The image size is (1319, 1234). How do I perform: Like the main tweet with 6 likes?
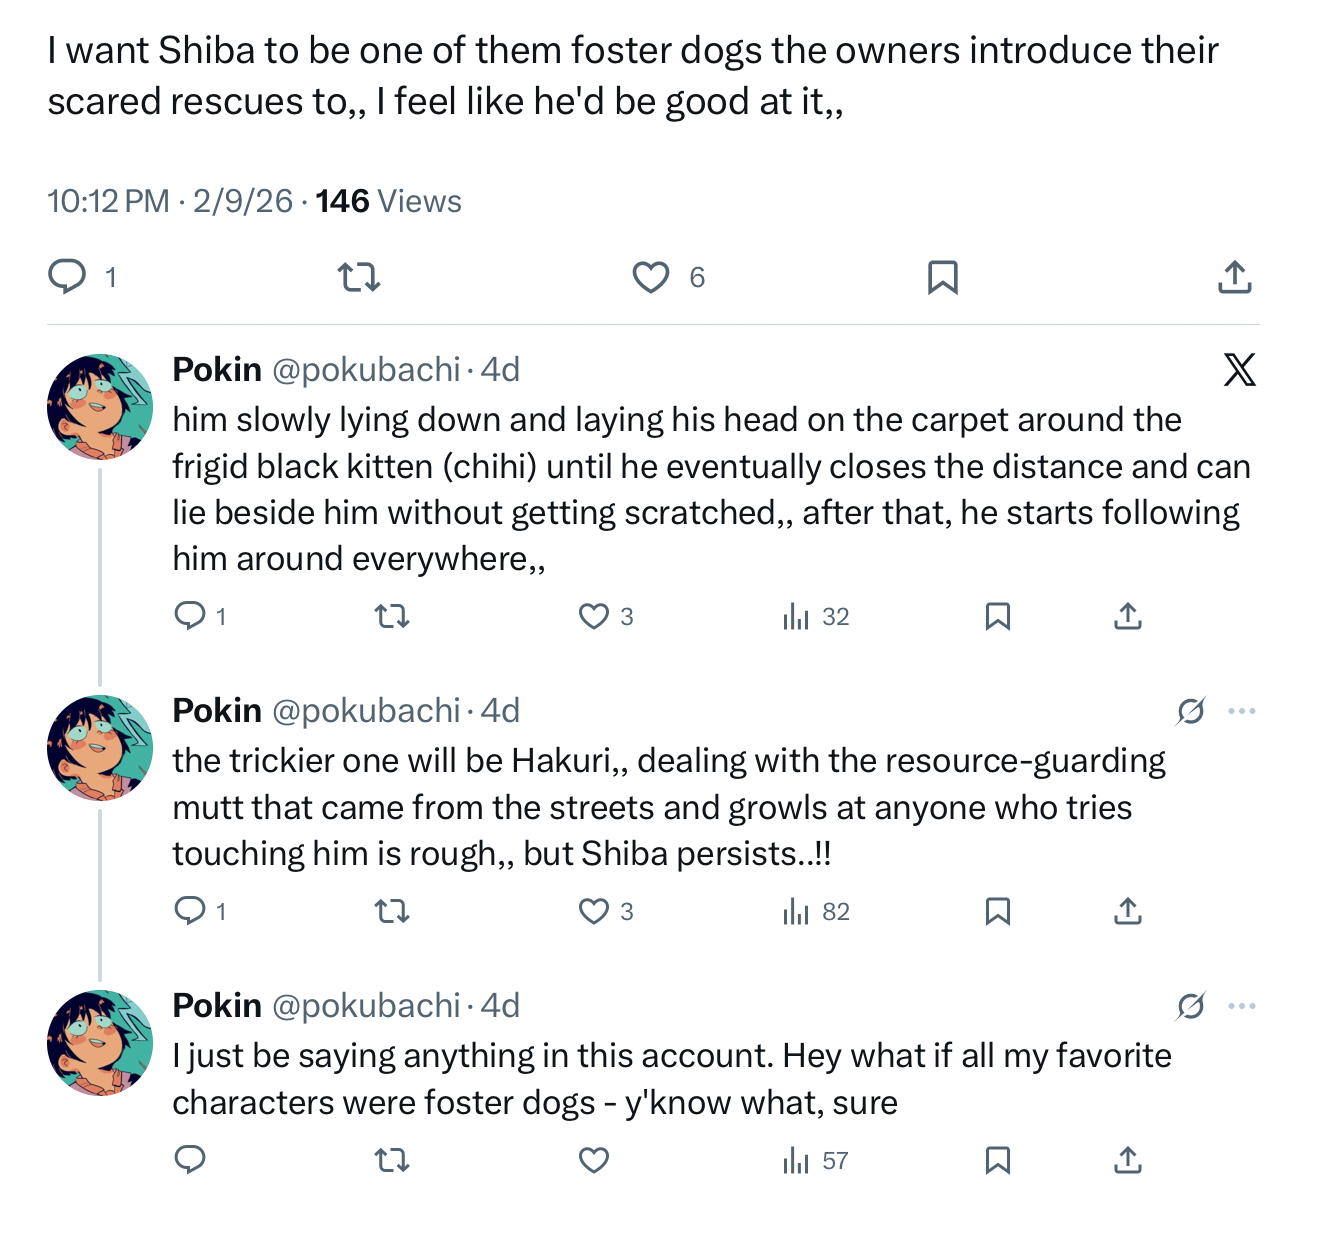click(651, 277)
